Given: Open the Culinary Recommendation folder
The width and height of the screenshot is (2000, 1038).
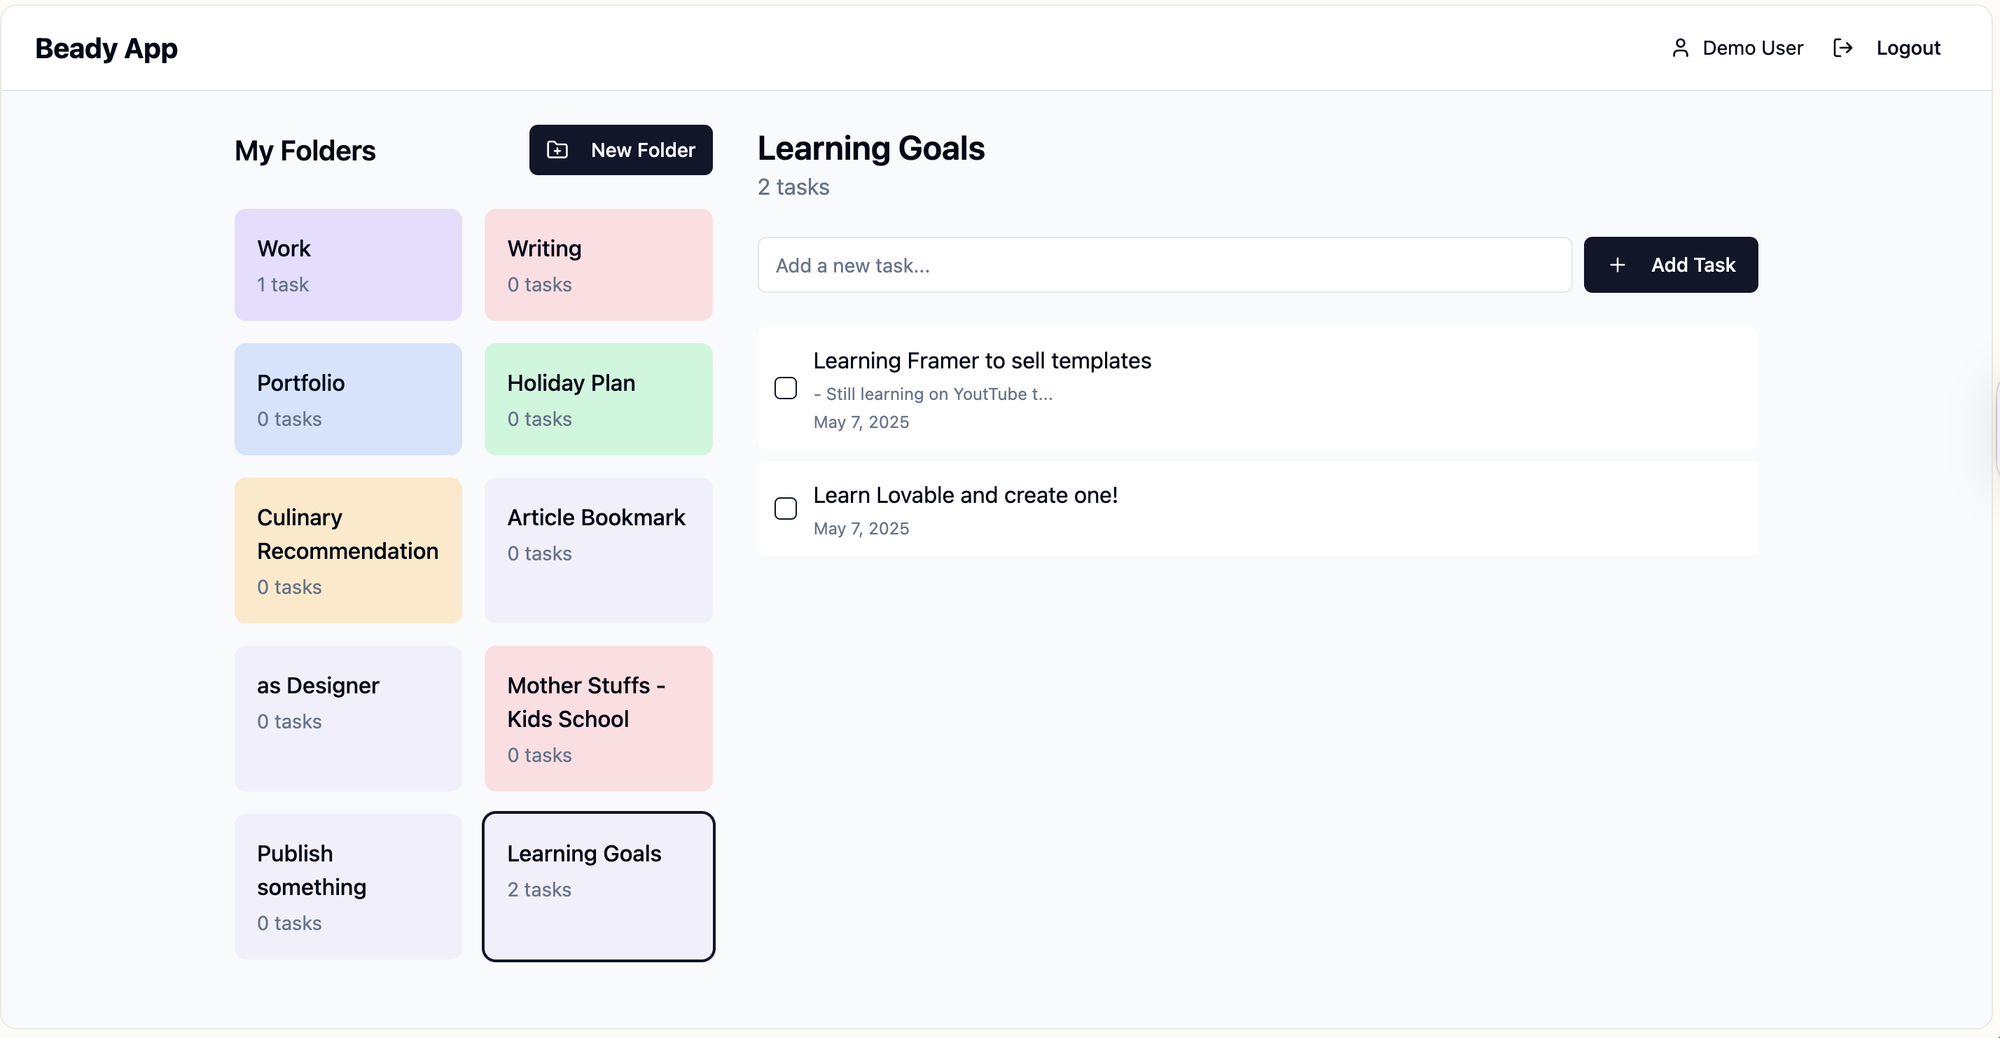Looking at the screenshot, I should [348, 550].
